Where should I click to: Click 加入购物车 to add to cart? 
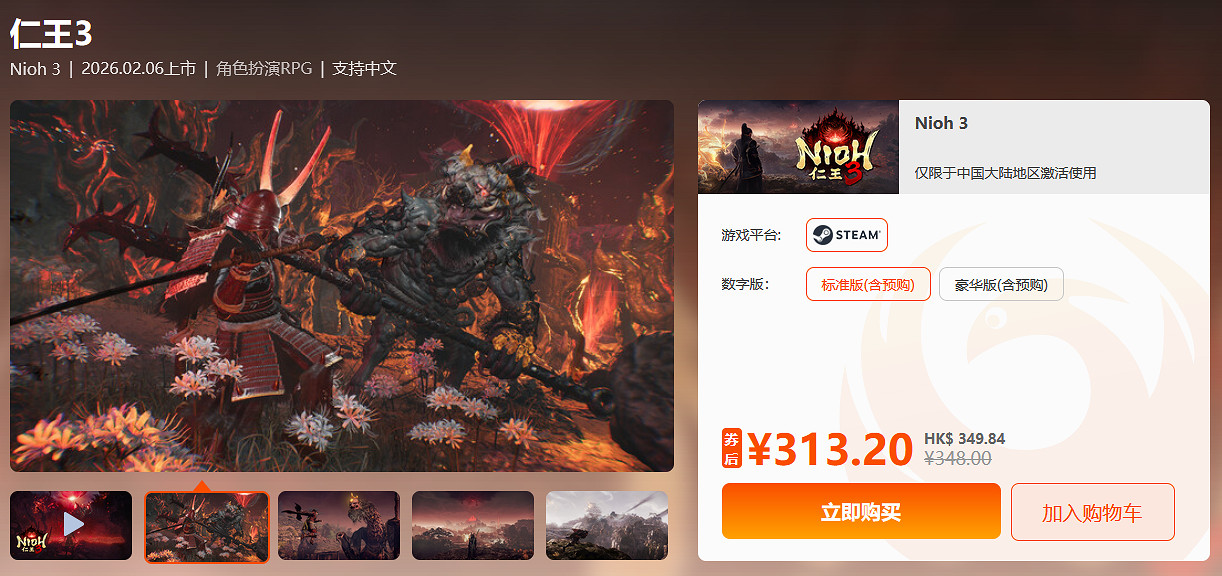pos(1092,512)
